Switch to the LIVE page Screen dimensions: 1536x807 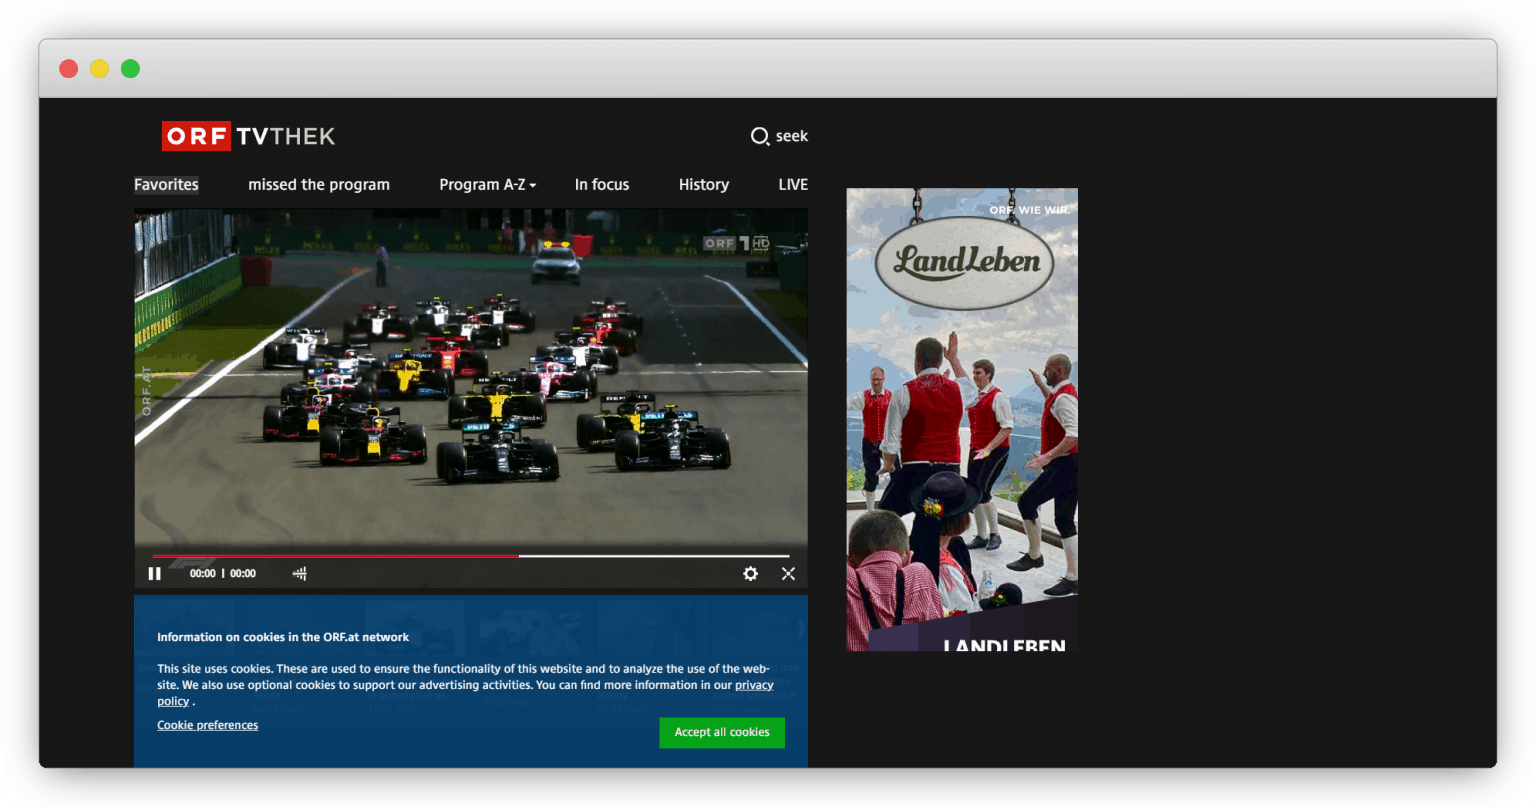pyautogui.click(x=793, y=185)
